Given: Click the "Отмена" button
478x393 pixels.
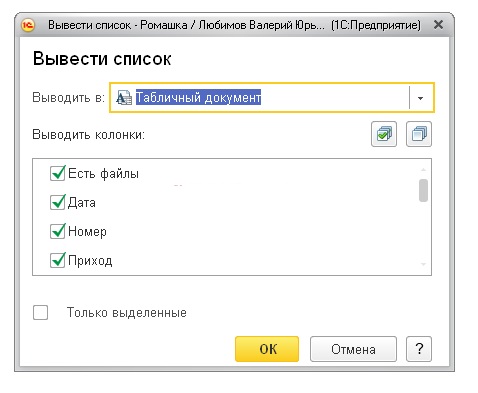Looking at the screenshot, I should pyautogui.click(x=353, y=349).
